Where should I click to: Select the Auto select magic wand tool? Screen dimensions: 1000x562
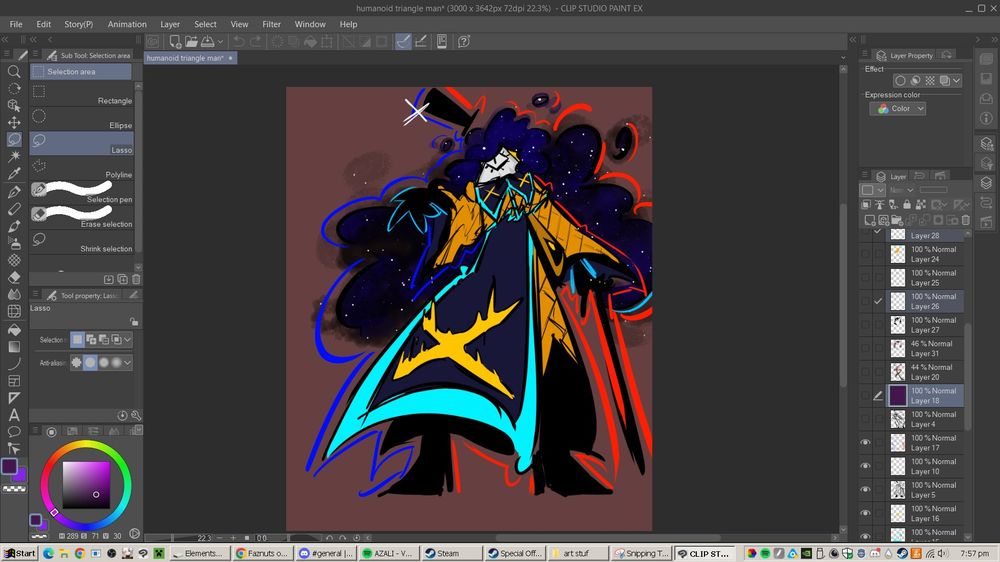pyautogui.click(x=13, y=156)
